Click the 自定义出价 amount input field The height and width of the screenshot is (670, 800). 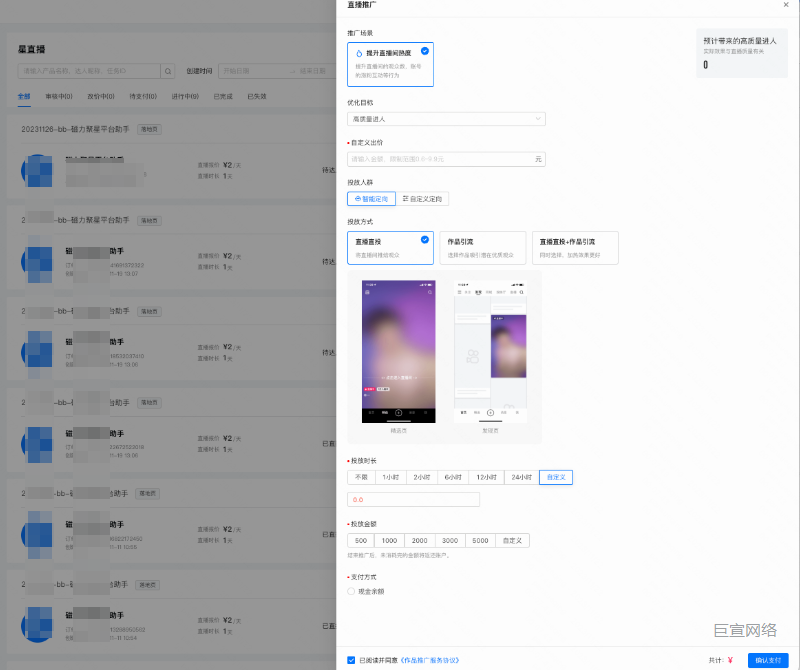pos(440,159)
